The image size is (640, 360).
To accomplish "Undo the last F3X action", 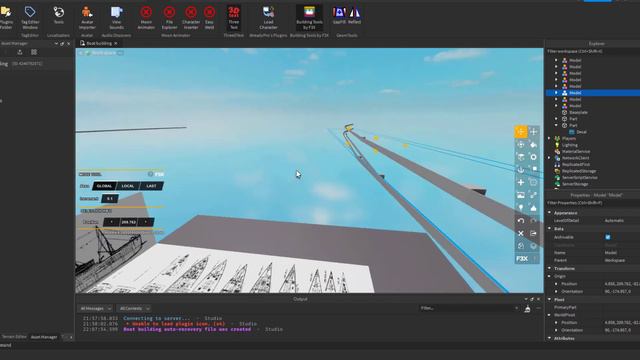I will coord(521,221).
